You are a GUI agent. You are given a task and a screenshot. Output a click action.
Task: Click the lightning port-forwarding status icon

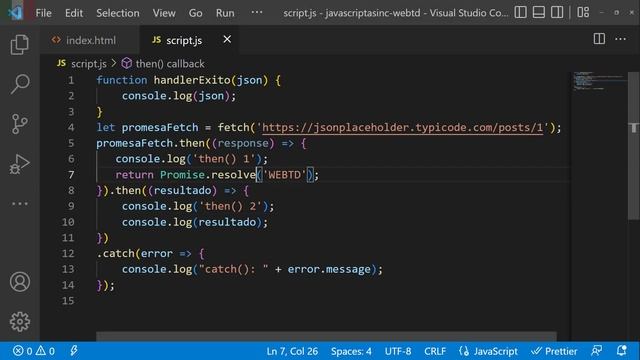click(x=74, y=351)
